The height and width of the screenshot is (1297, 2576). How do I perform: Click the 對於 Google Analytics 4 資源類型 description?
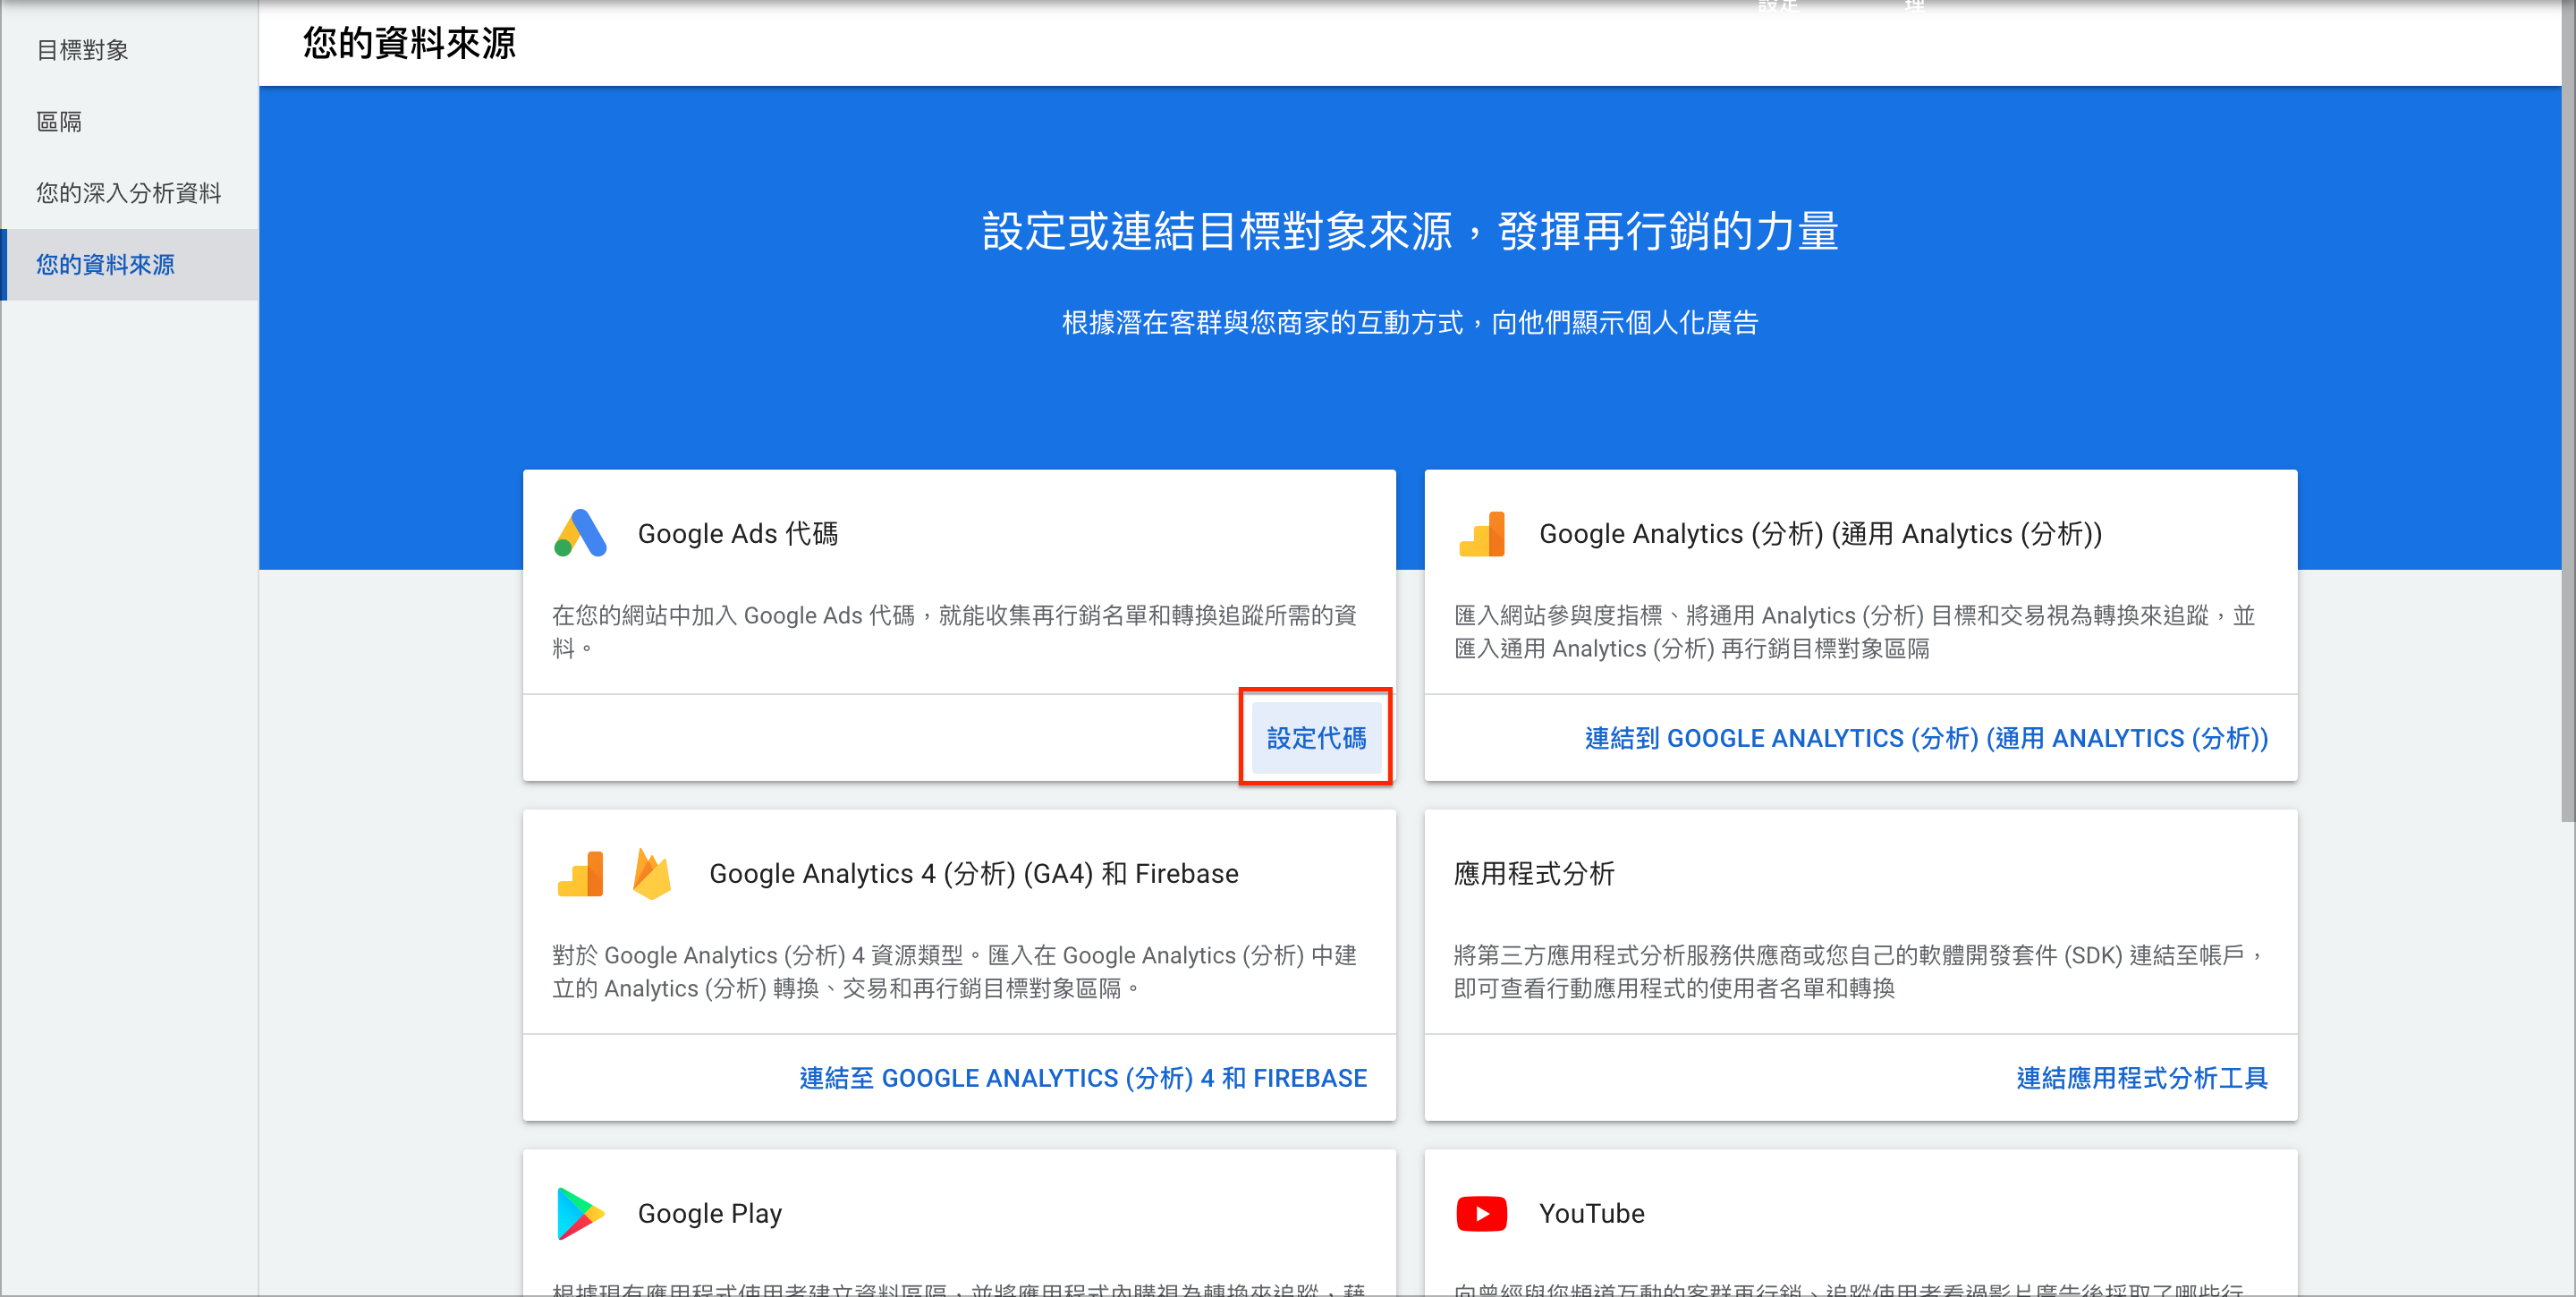point(954,971)
